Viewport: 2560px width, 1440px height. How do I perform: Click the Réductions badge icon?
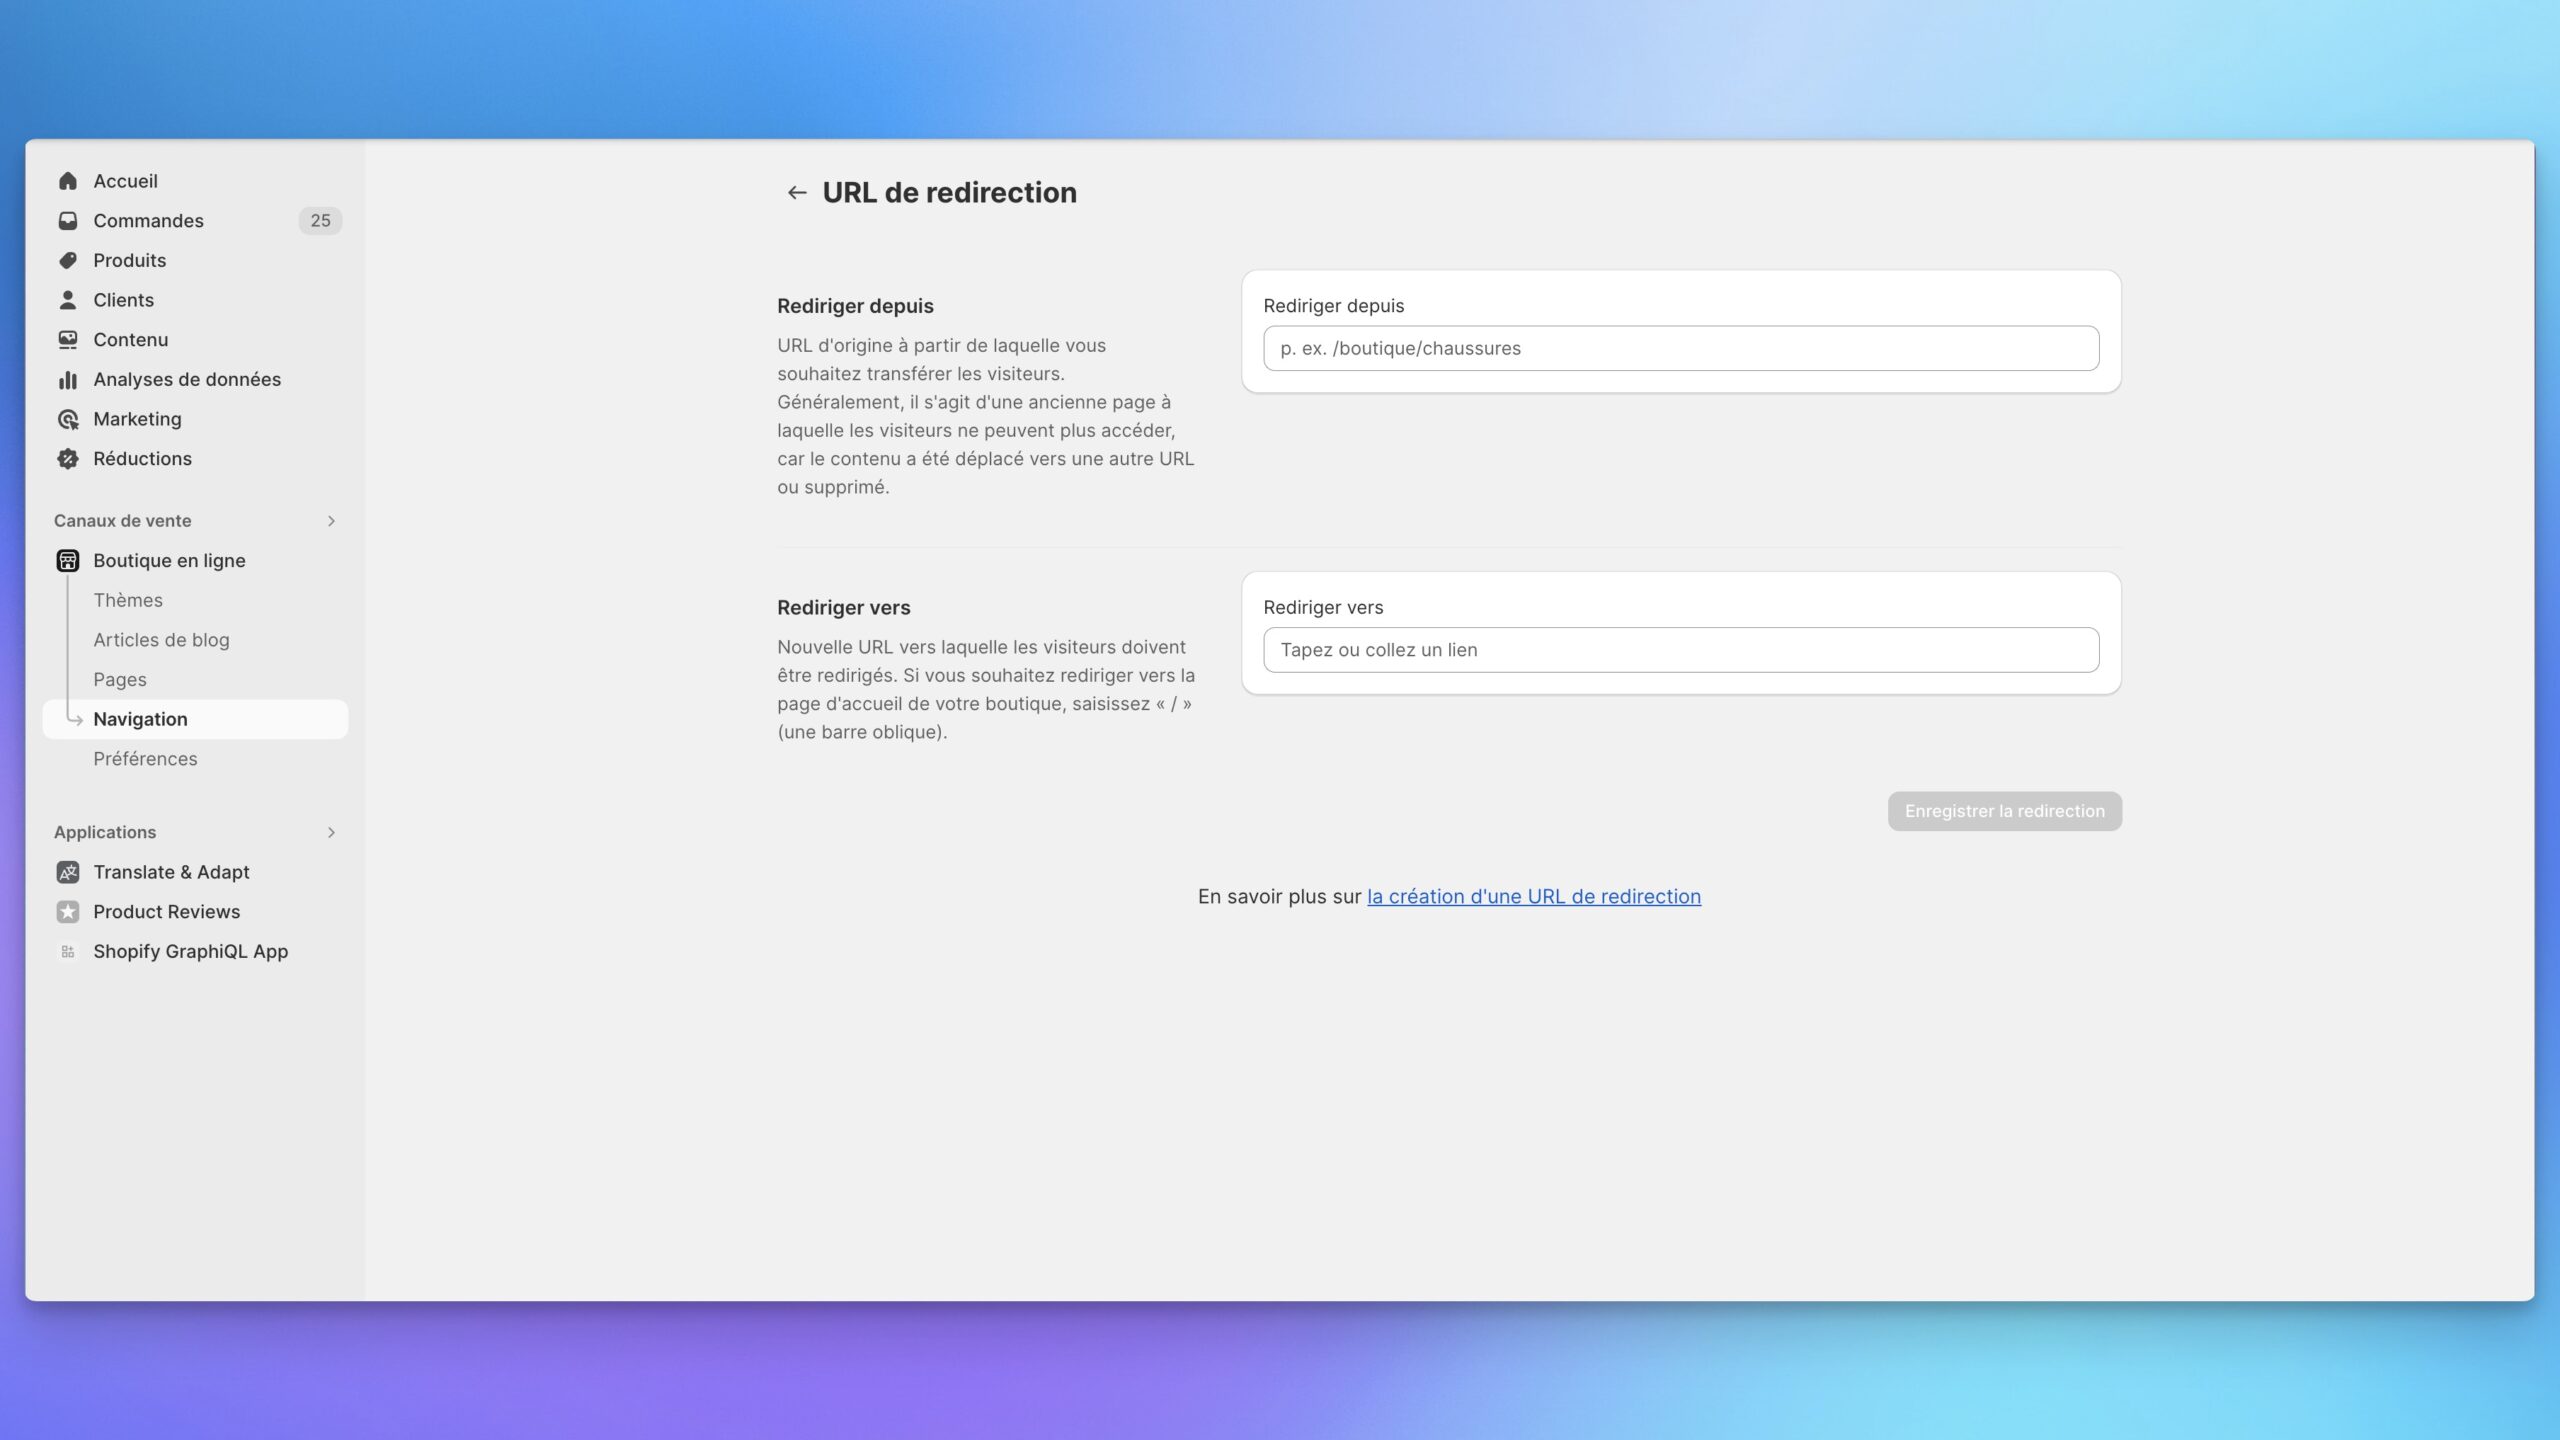68,459
